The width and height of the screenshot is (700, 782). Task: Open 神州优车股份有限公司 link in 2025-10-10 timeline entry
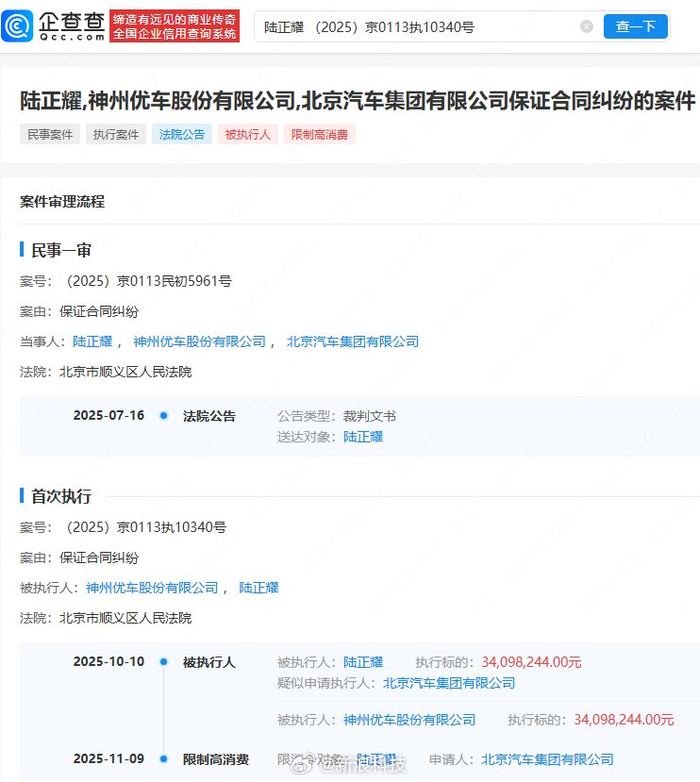pos(409,720)
